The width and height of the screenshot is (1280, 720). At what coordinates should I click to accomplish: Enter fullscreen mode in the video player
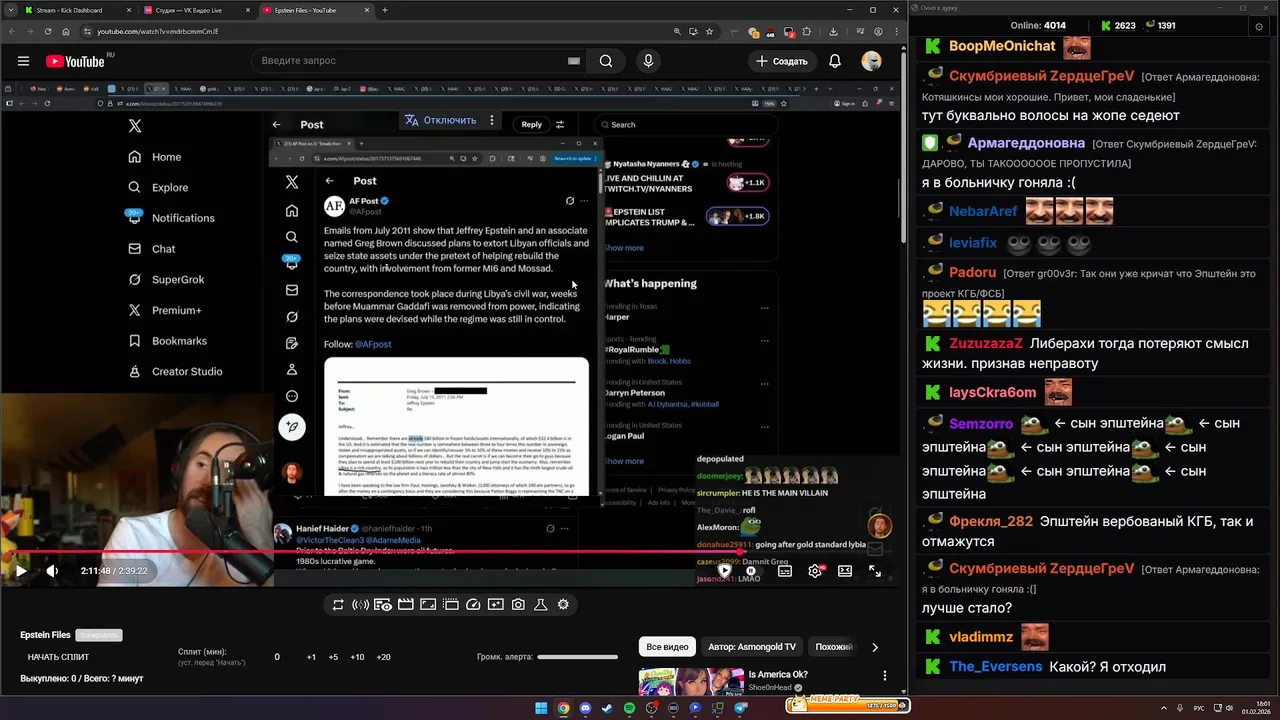(x=875, y=571)
